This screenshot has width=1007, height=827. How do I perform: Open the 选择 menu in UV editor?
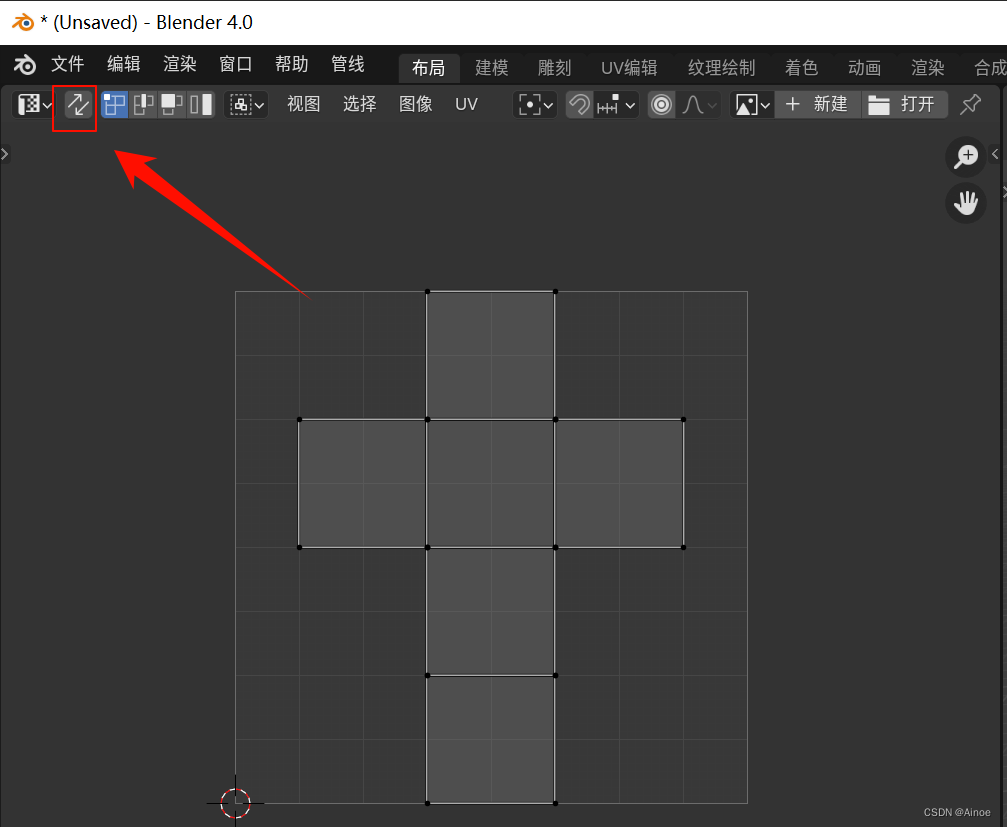pos(360,104)
